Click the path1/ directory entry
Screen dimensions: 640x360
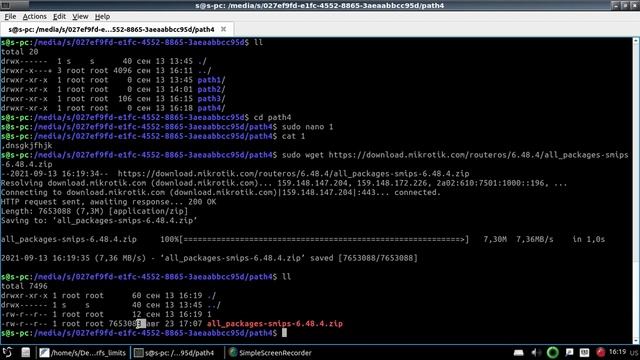click(211, 80)
